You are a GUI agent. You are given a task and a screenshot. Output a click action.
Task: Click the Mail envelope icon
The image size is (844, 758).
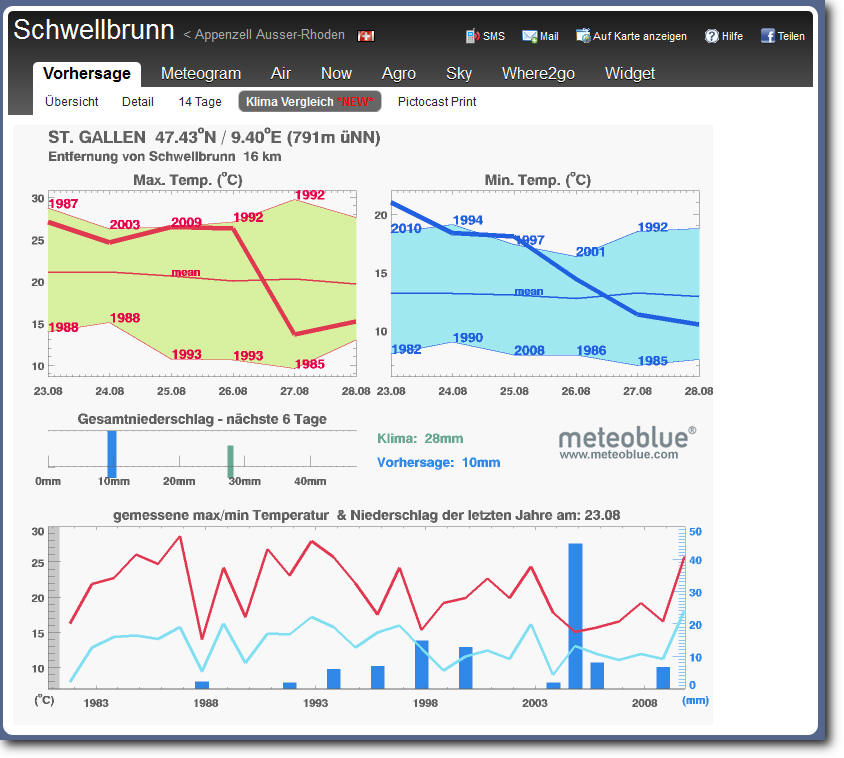click(x=529, y=36)
